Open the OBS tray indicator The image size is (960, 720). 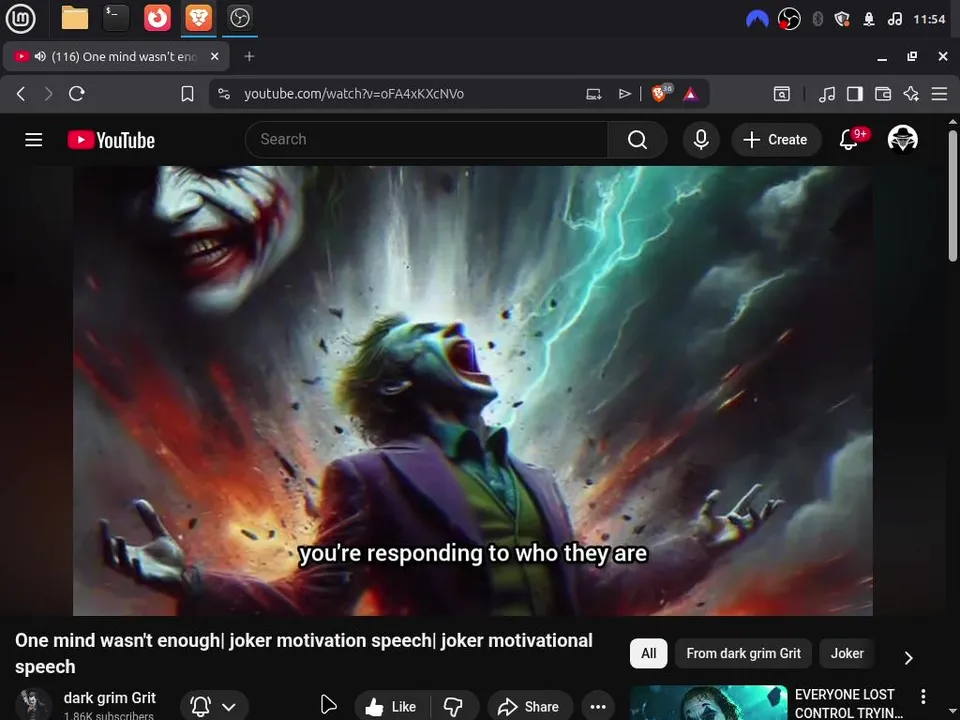(x=789, y=20)
